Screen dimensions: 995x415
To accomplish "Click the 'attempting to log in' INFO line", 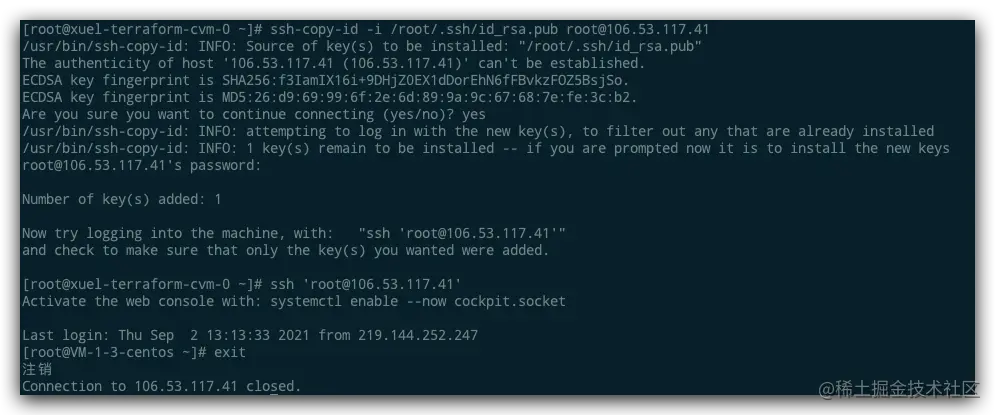I will [478, 131].
